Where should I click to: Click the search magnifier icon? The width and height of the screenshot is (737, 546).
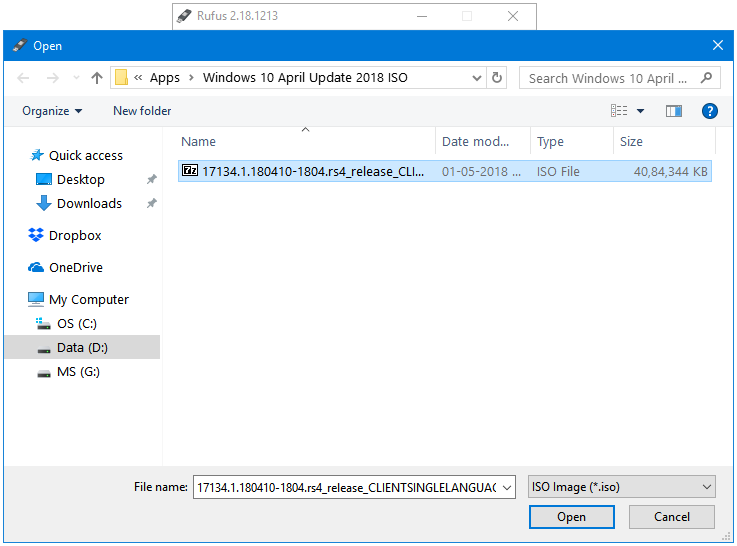pos(706,78)
